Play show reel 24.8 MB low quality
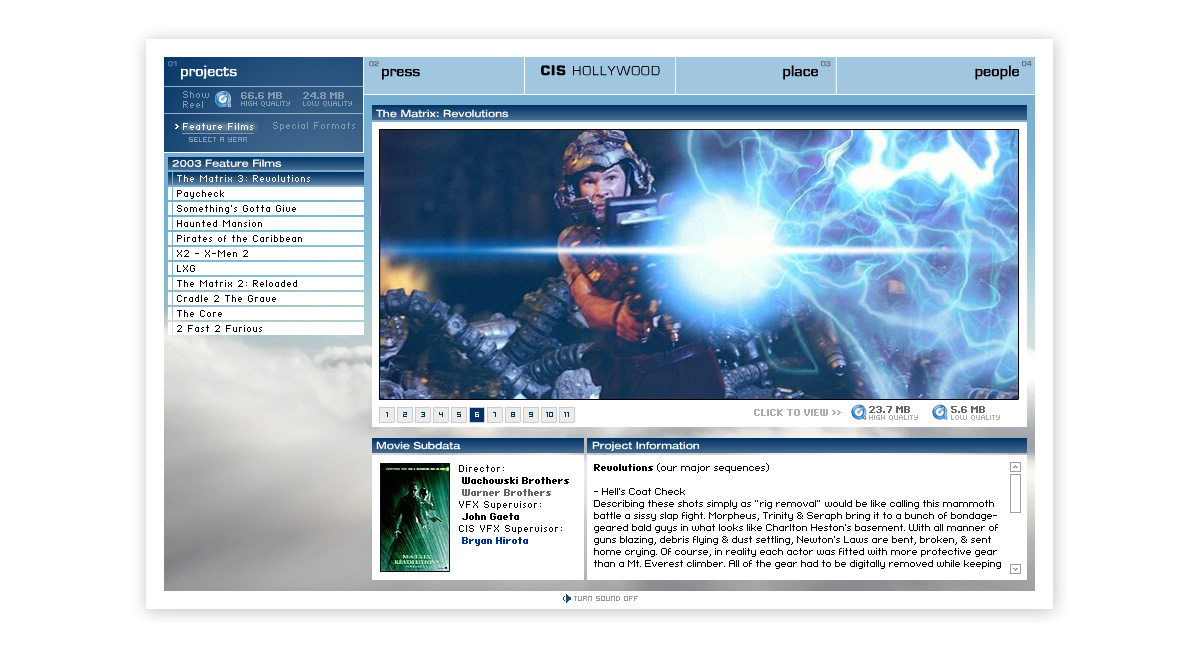The image size is (1200, 650). click(327, 99)
